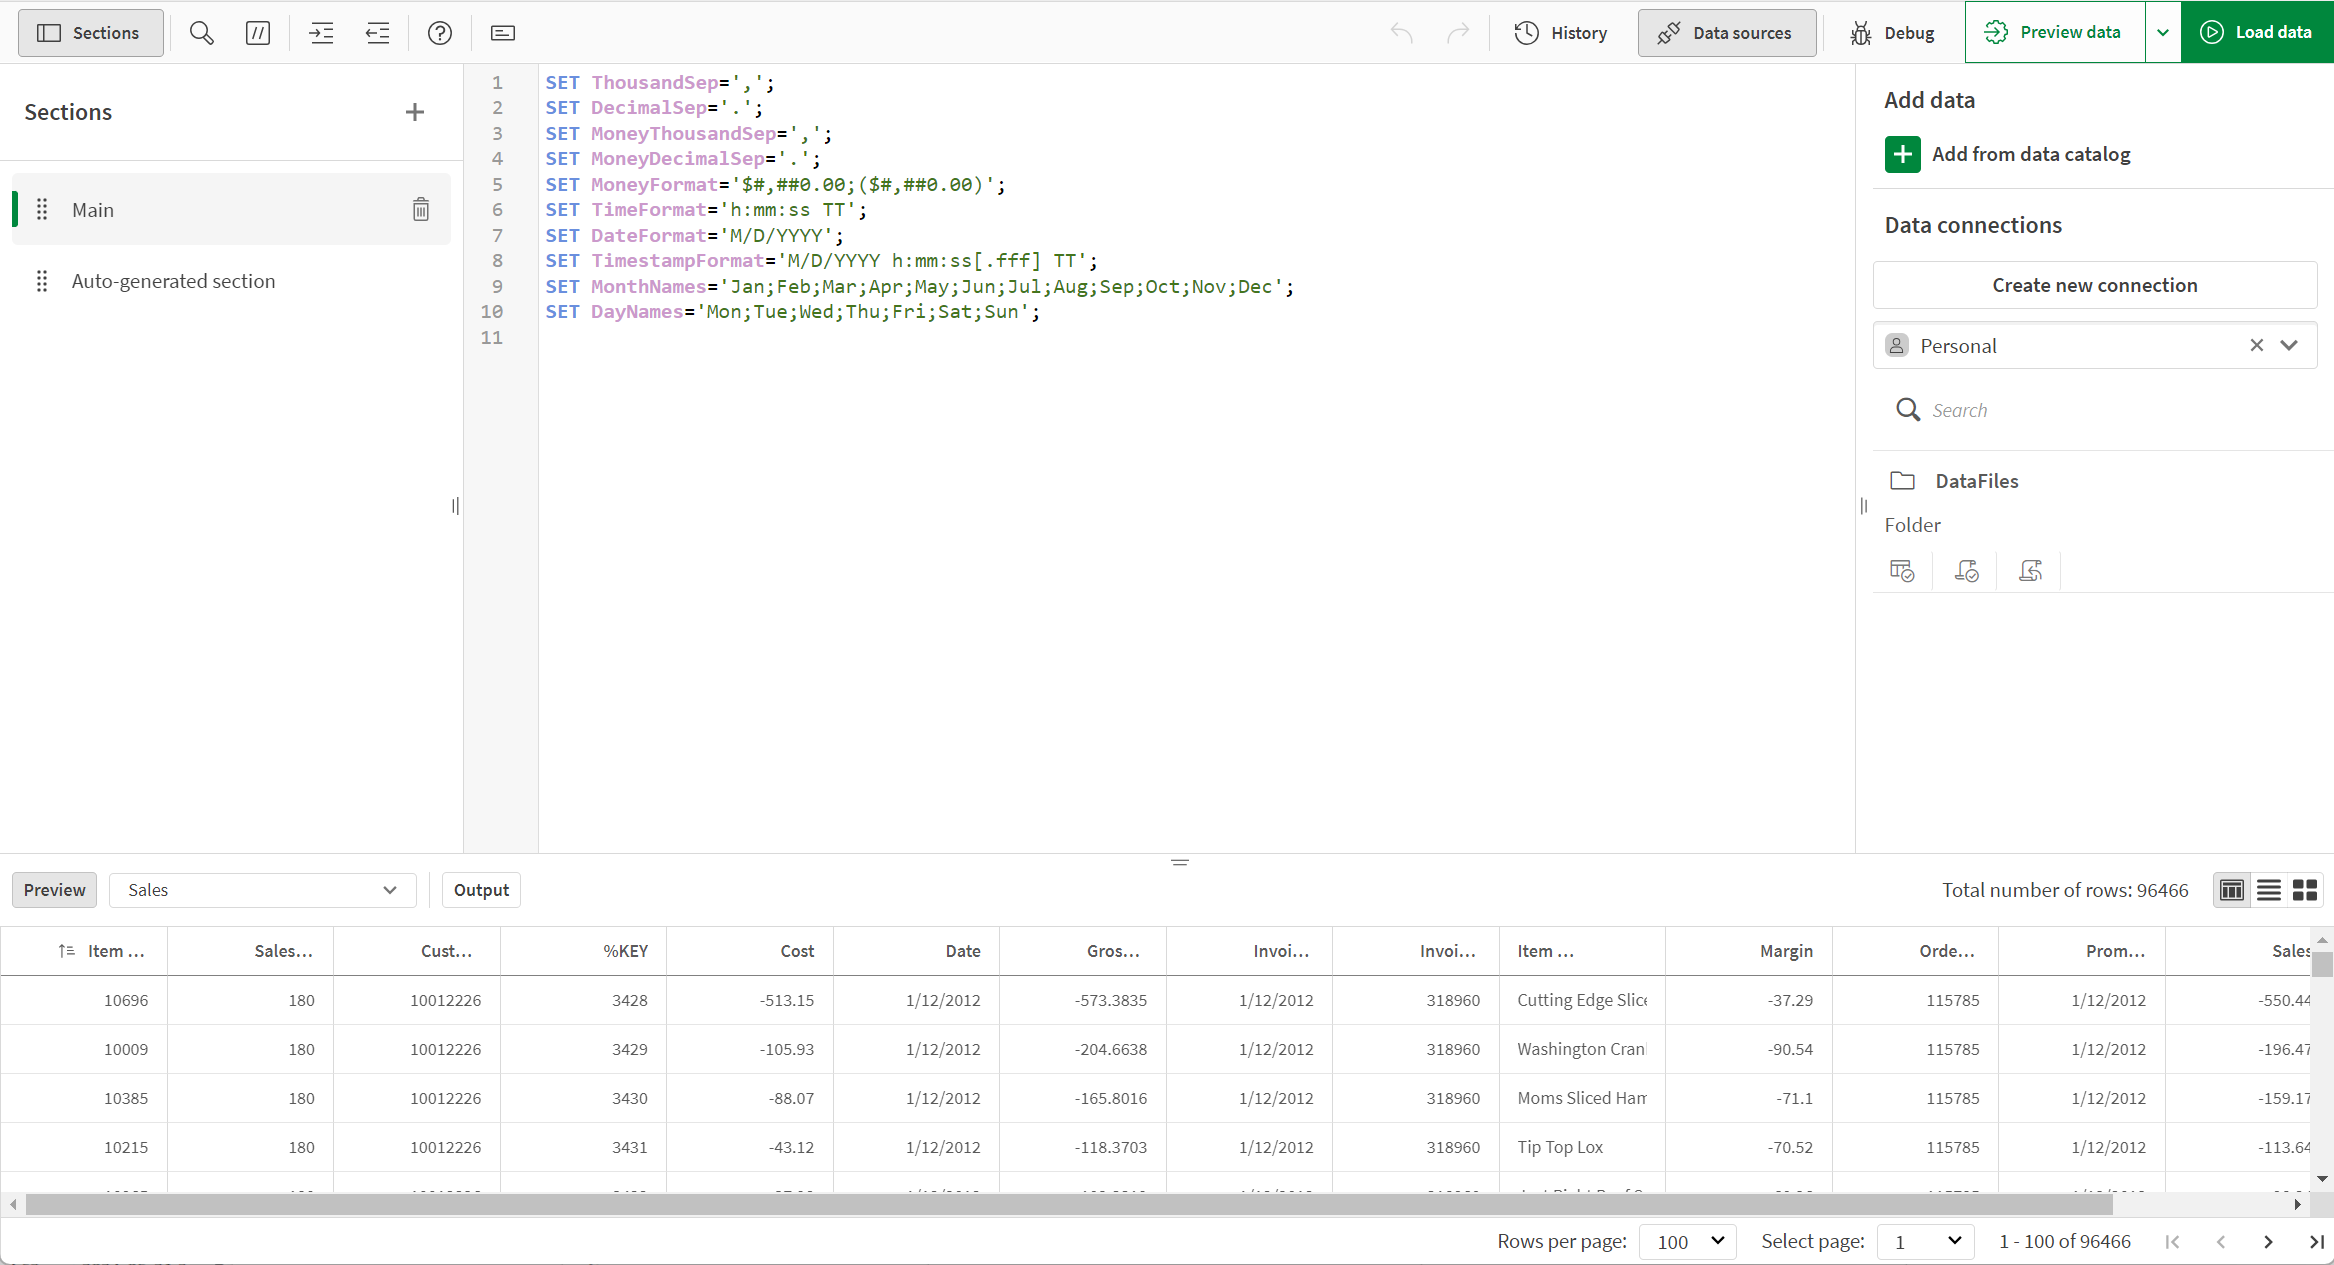The image size is (2334, 1265).
Task: Click the indent-left icon in toolbar
Action: (377, 33)
